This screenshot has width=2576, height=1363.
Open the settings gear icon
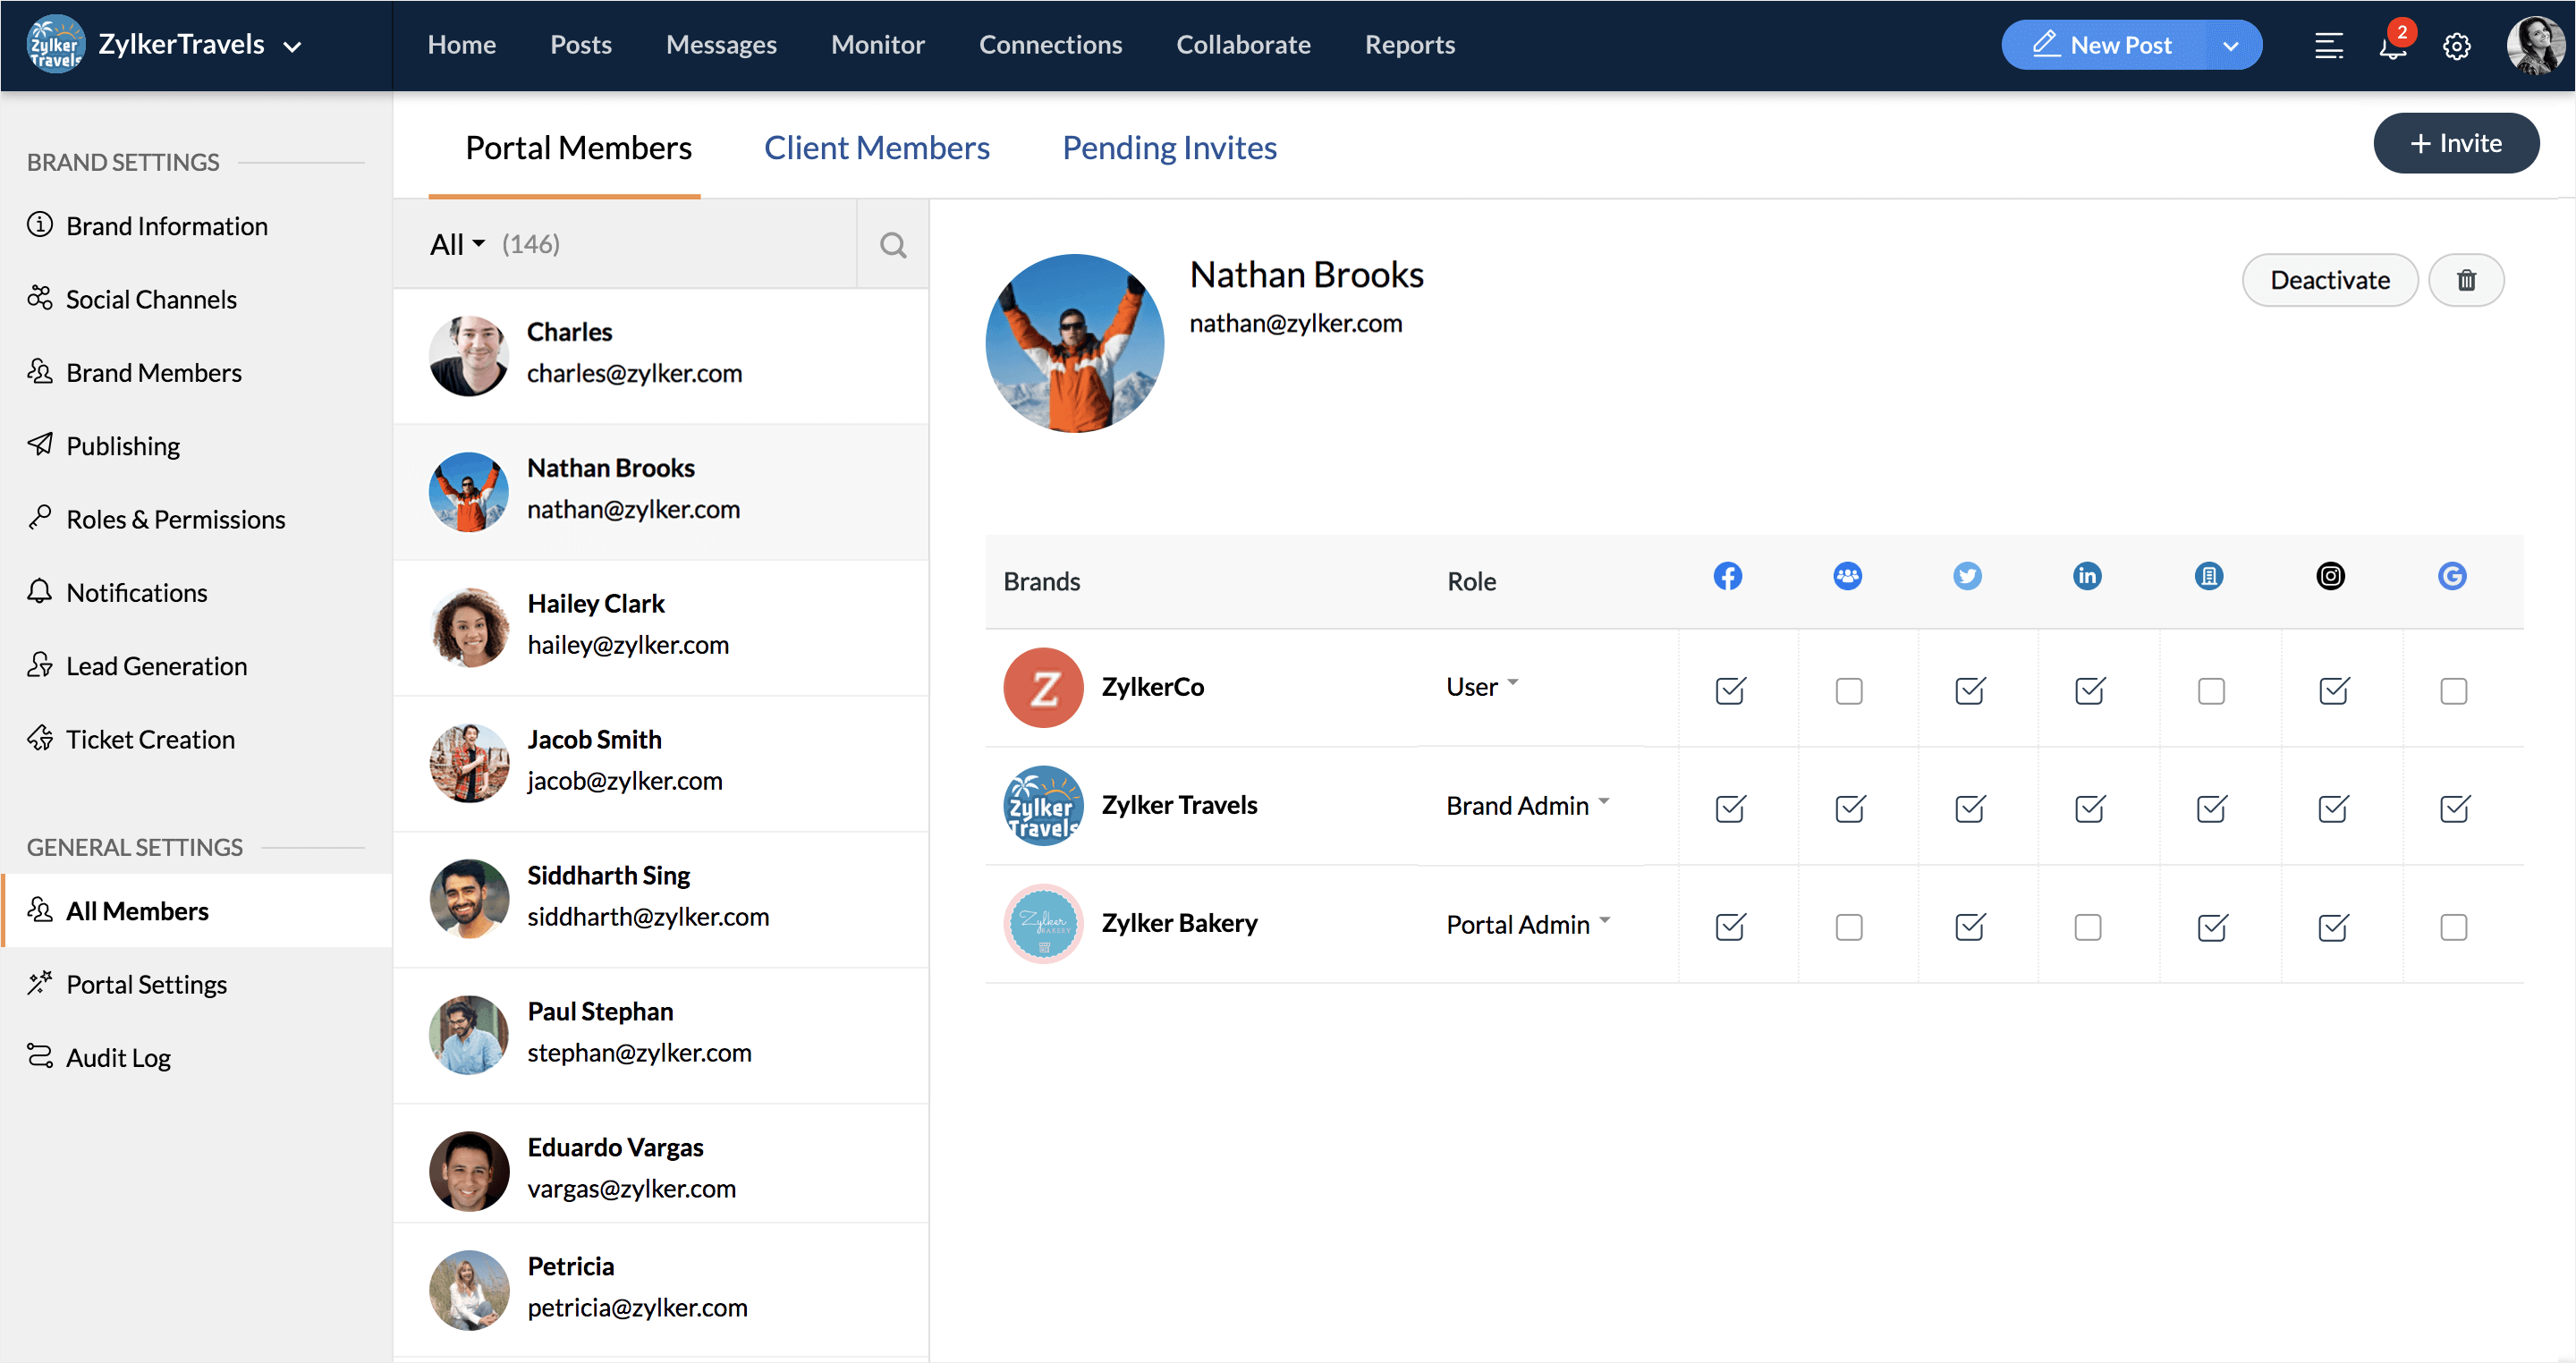[x=2456, y=46]
